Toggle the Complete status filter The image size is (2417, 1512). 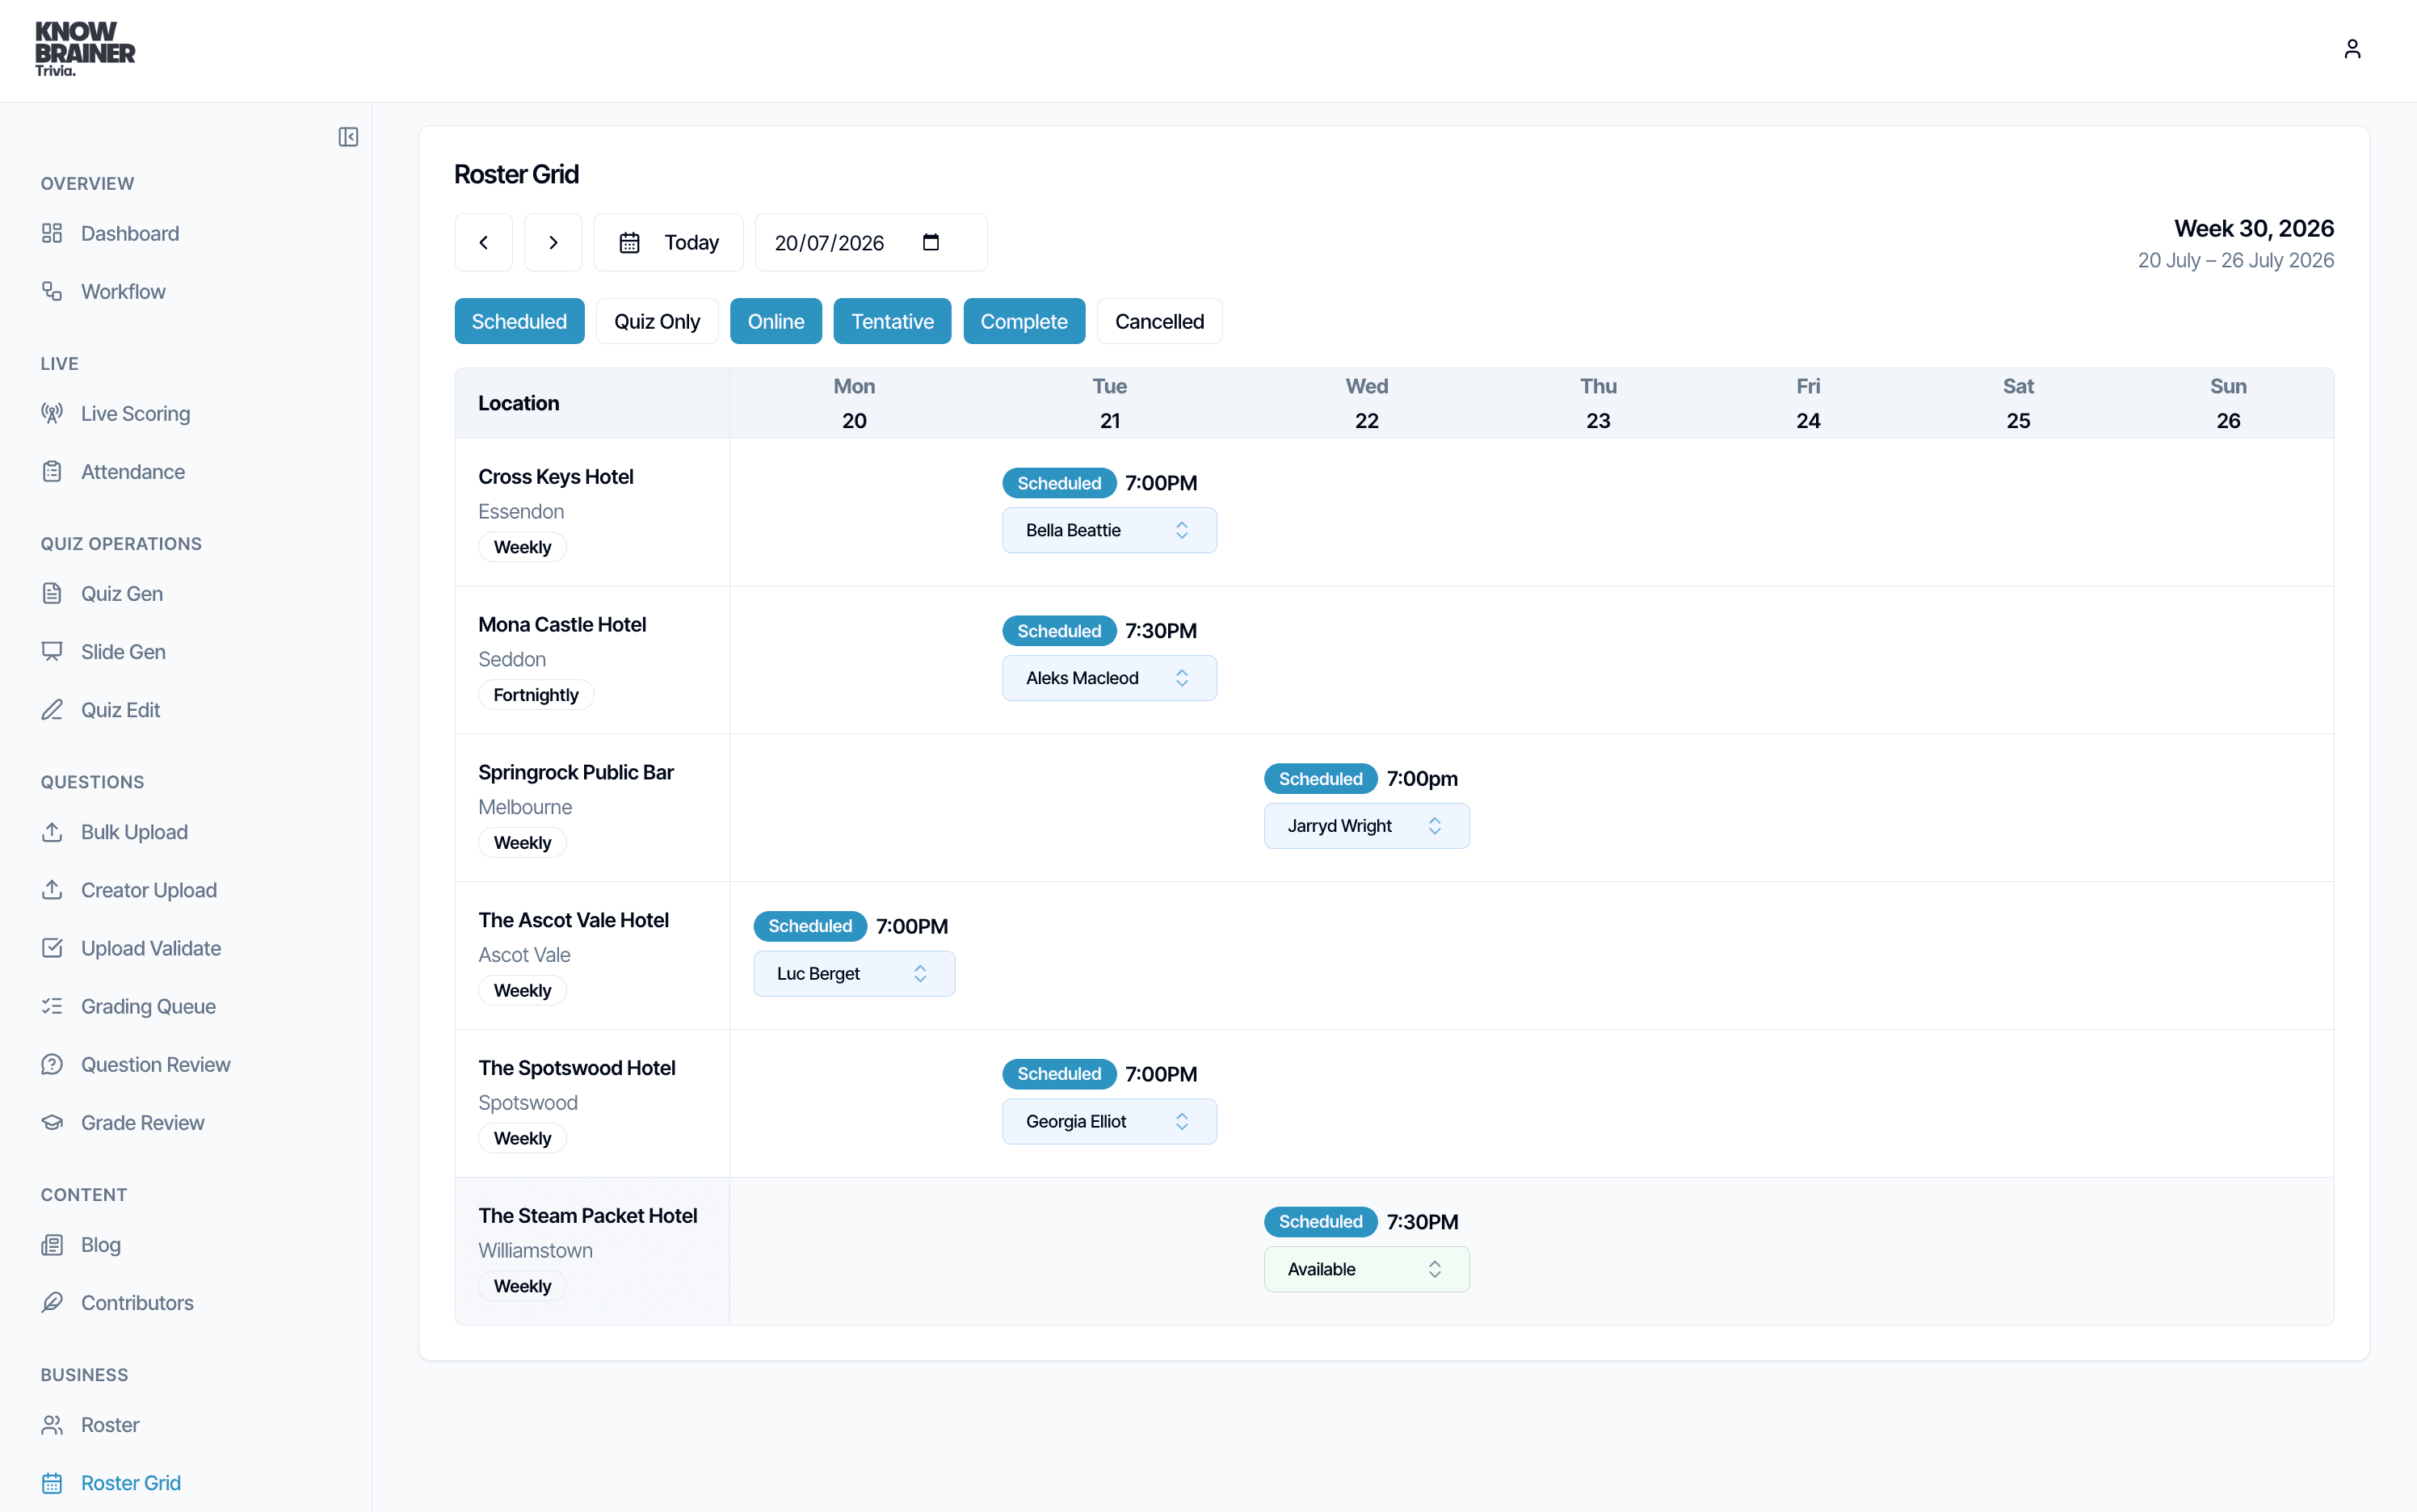[1024, 321]
